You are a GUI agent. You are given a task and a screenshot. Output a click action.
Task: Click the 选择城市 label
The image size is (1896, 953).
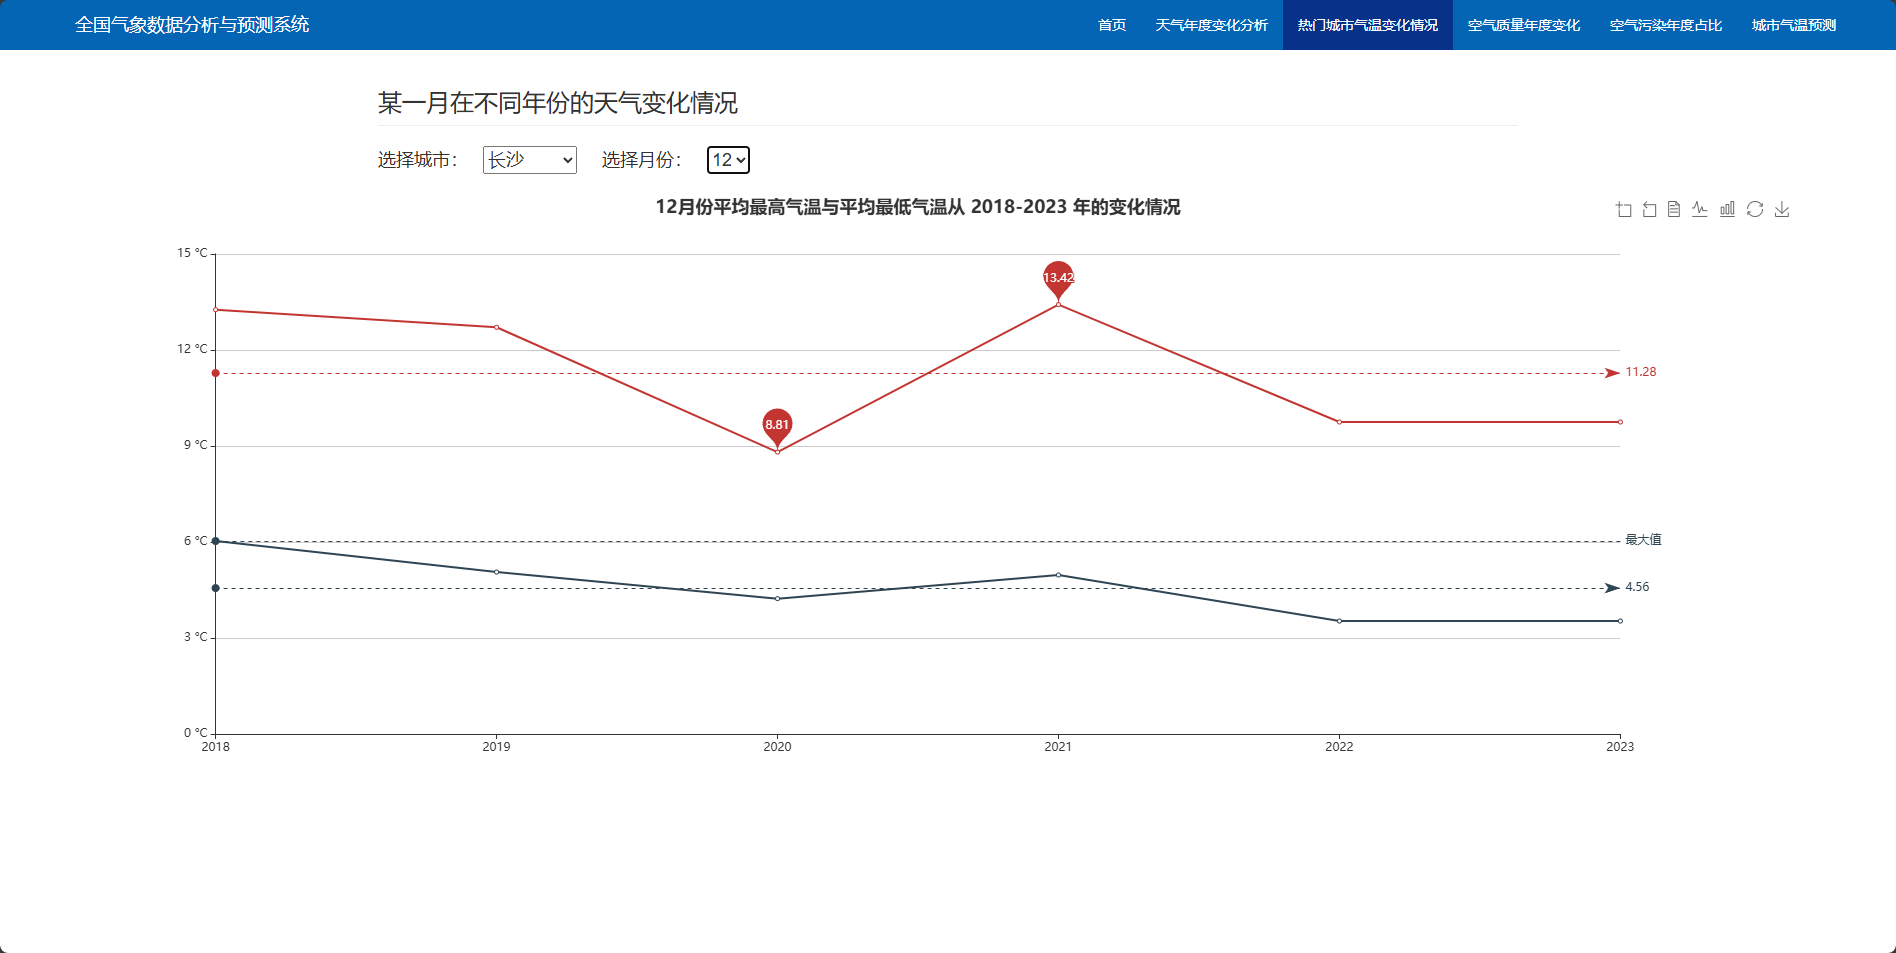(x=418, y=160)
